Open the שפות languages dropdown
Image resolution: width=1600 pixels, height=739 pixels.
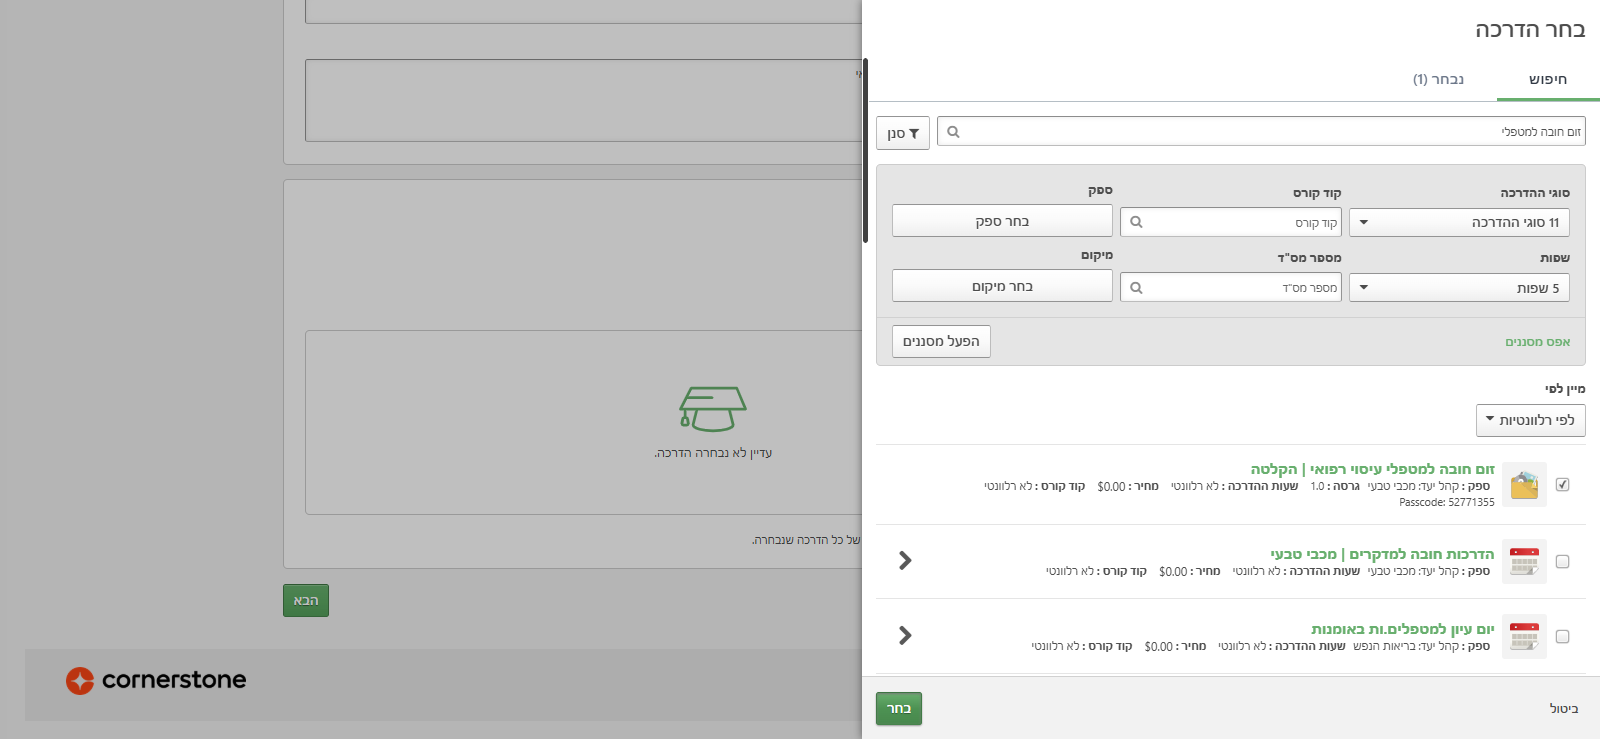tap(1459, 288)
